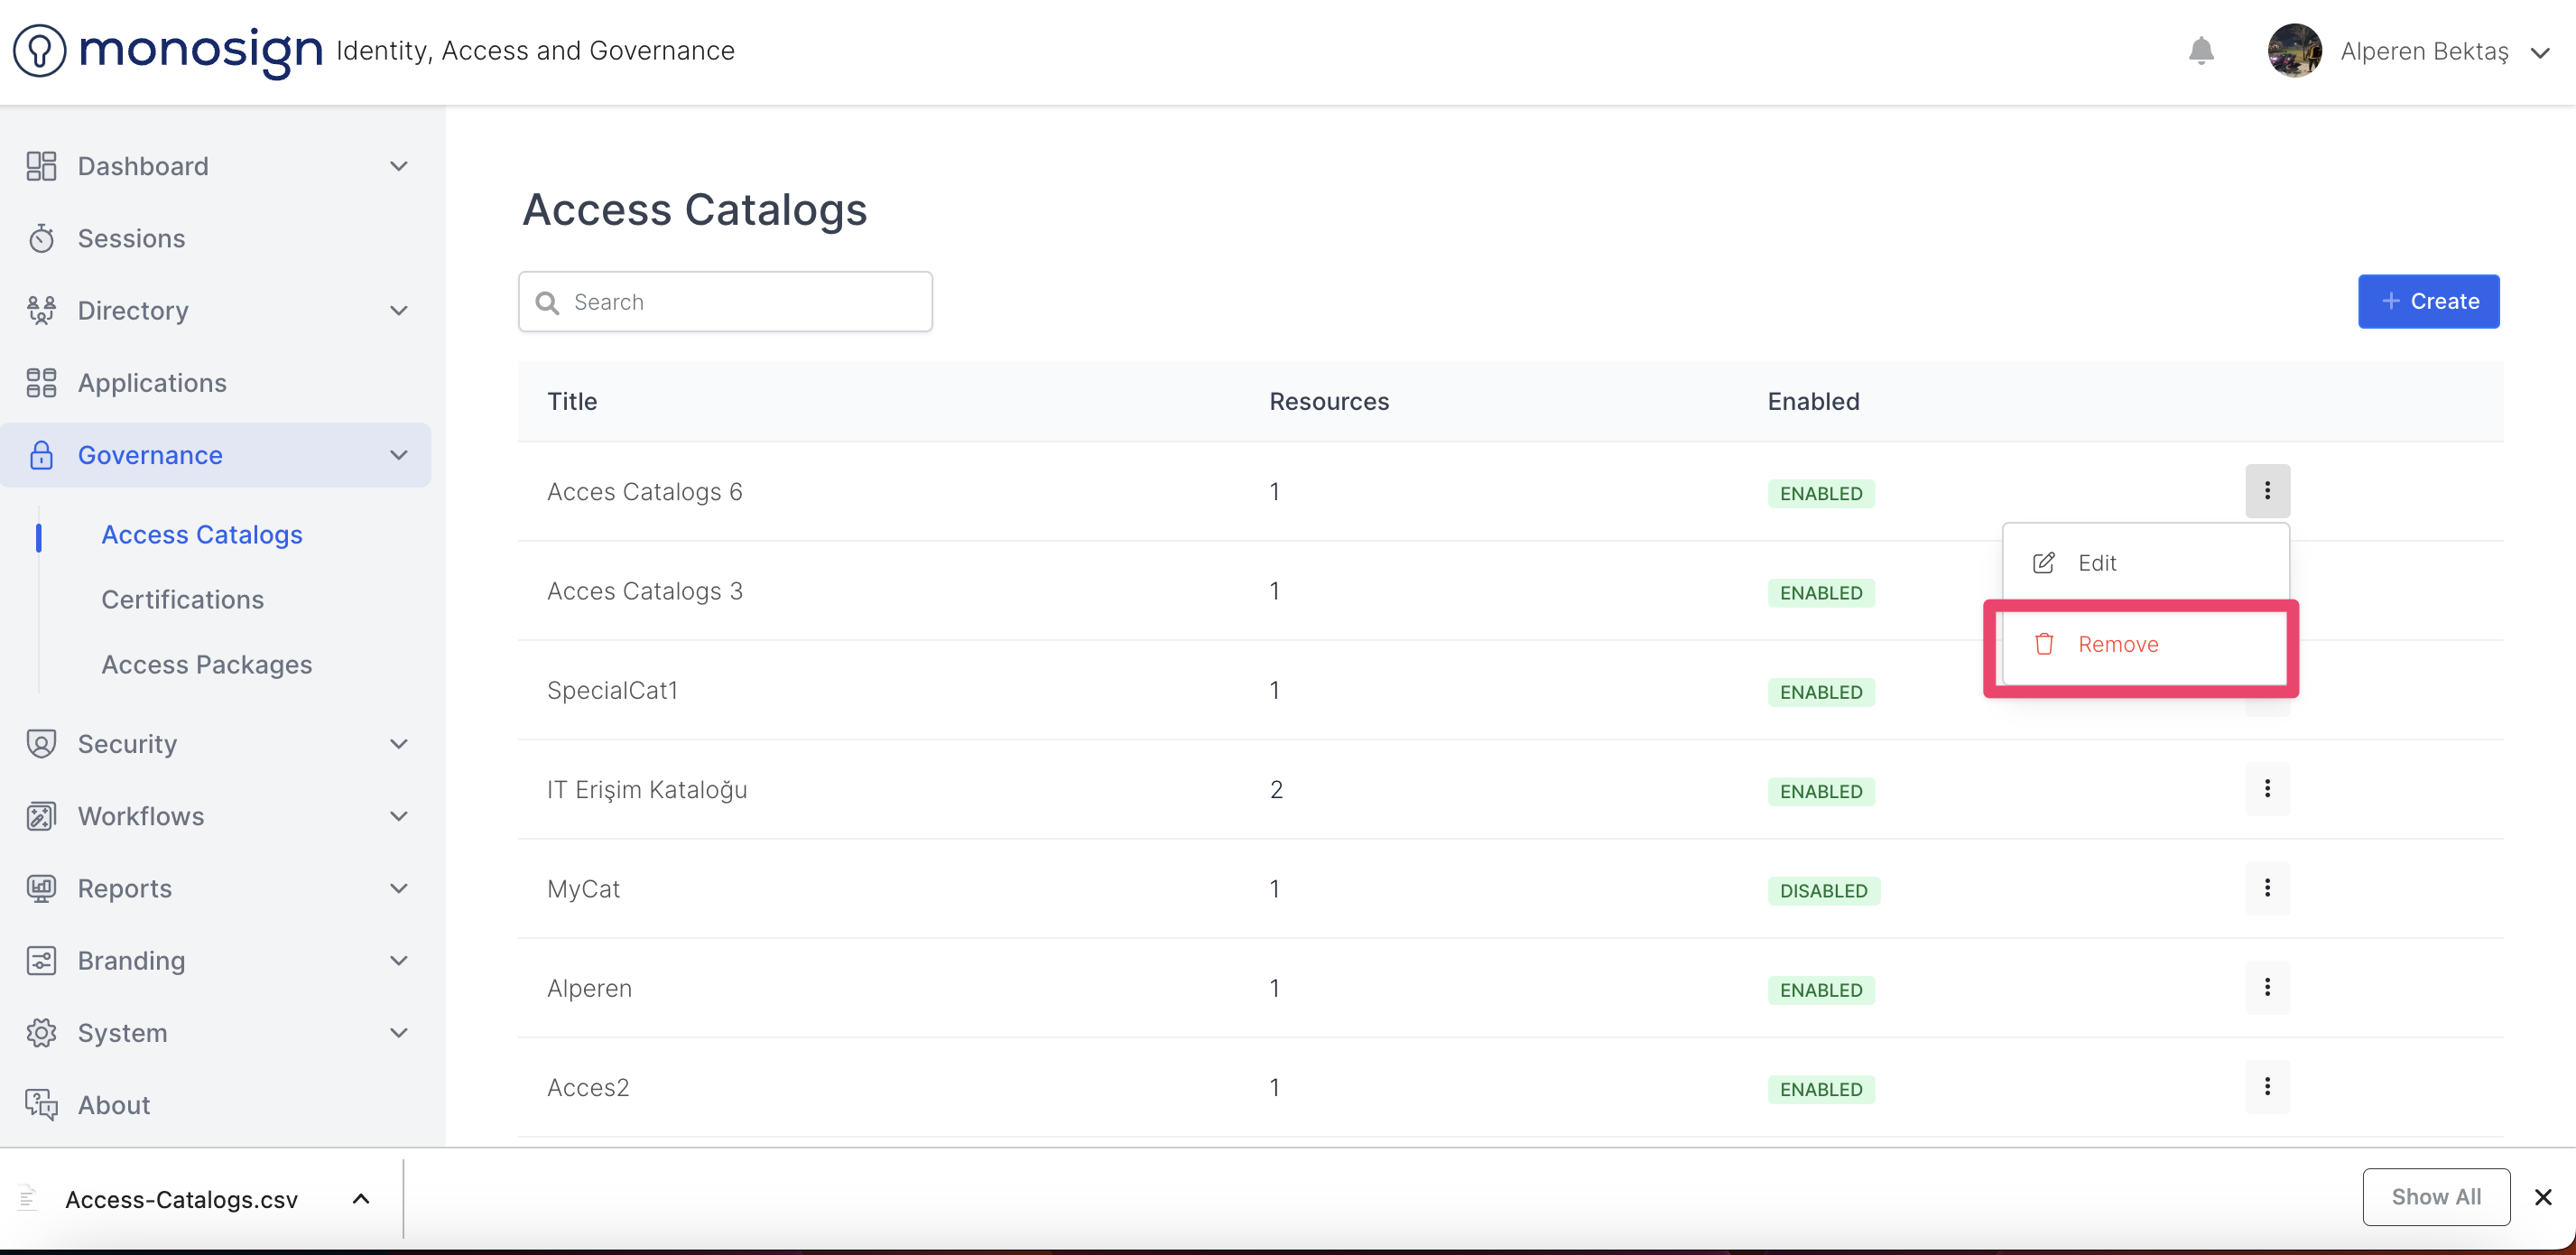Click the notification bell icon

point(2200,51)
